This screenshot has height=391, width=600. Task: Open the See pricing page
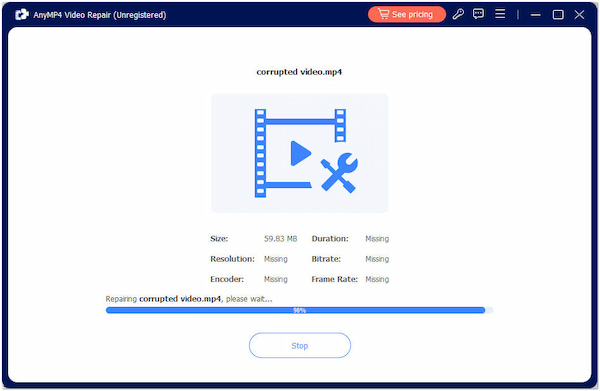tap(407, 15)
